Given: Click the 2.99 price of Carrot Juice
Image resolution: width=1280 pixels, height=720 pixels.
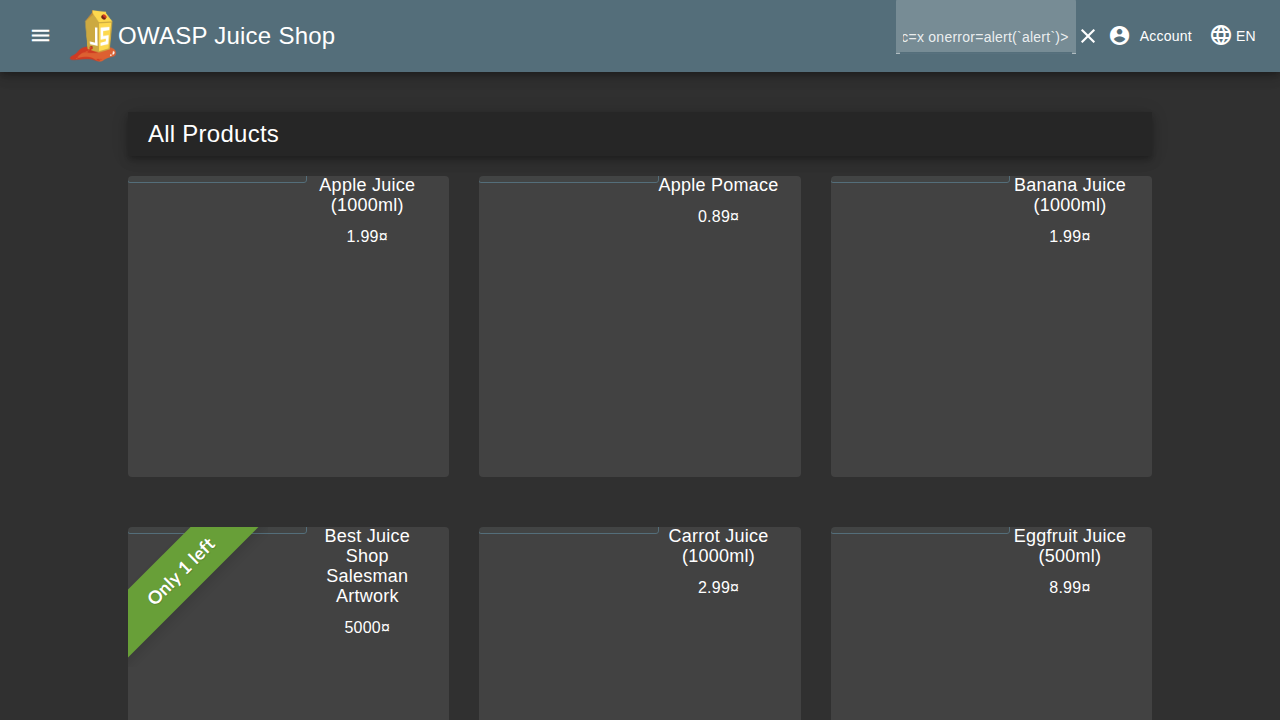Looking at the screenshot, I should tap(718, 588).
